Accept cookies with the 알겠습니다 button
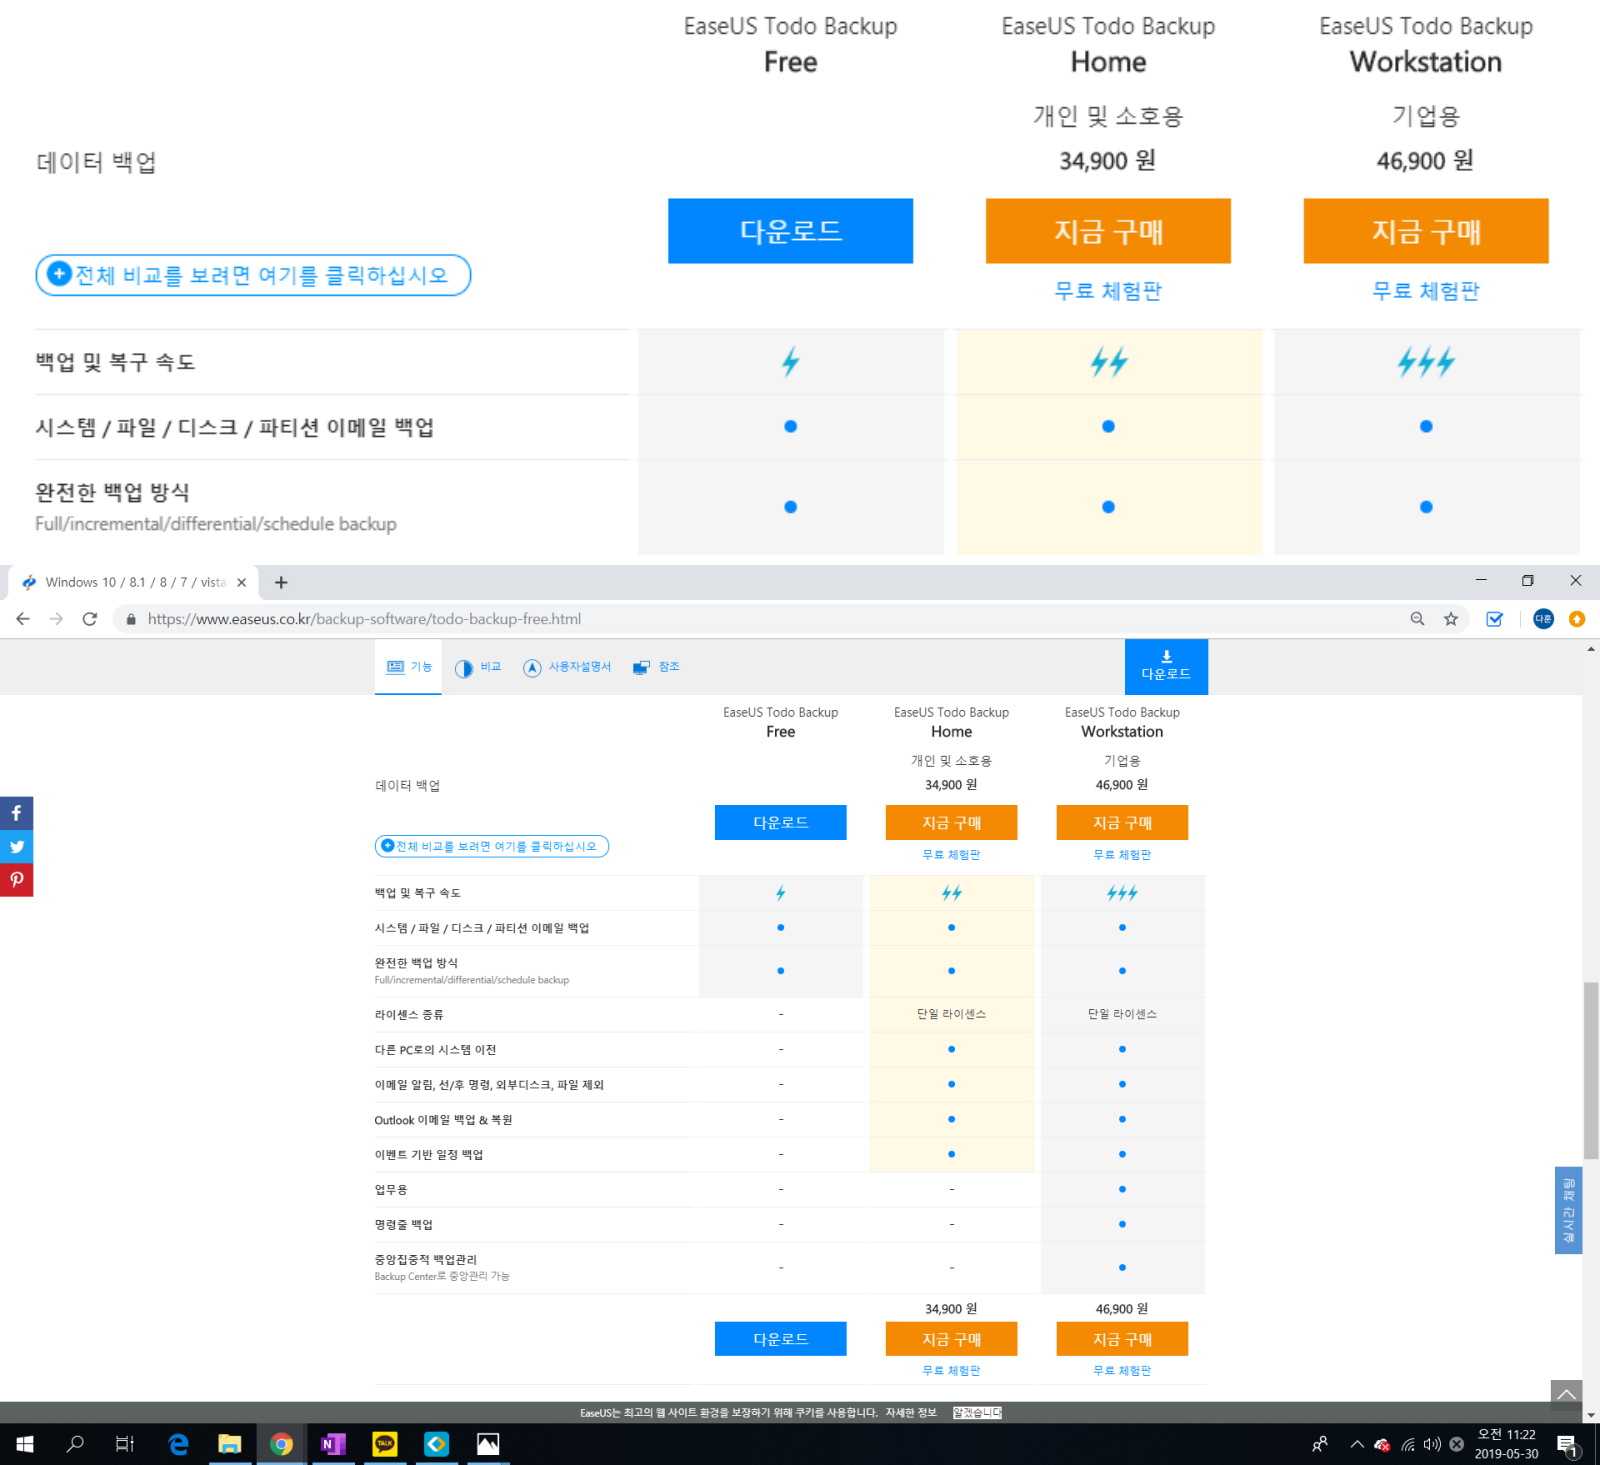The height and width of the screenshot is (1465, 1600). [x=977, y=1413]
